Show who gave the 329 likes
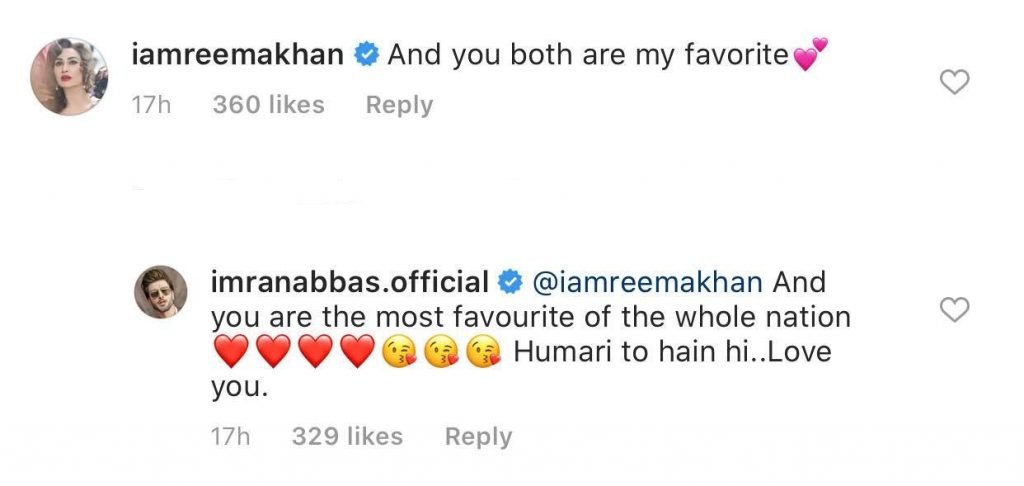The width and height of the screenshot is (1024, 486). coord(347,437)
